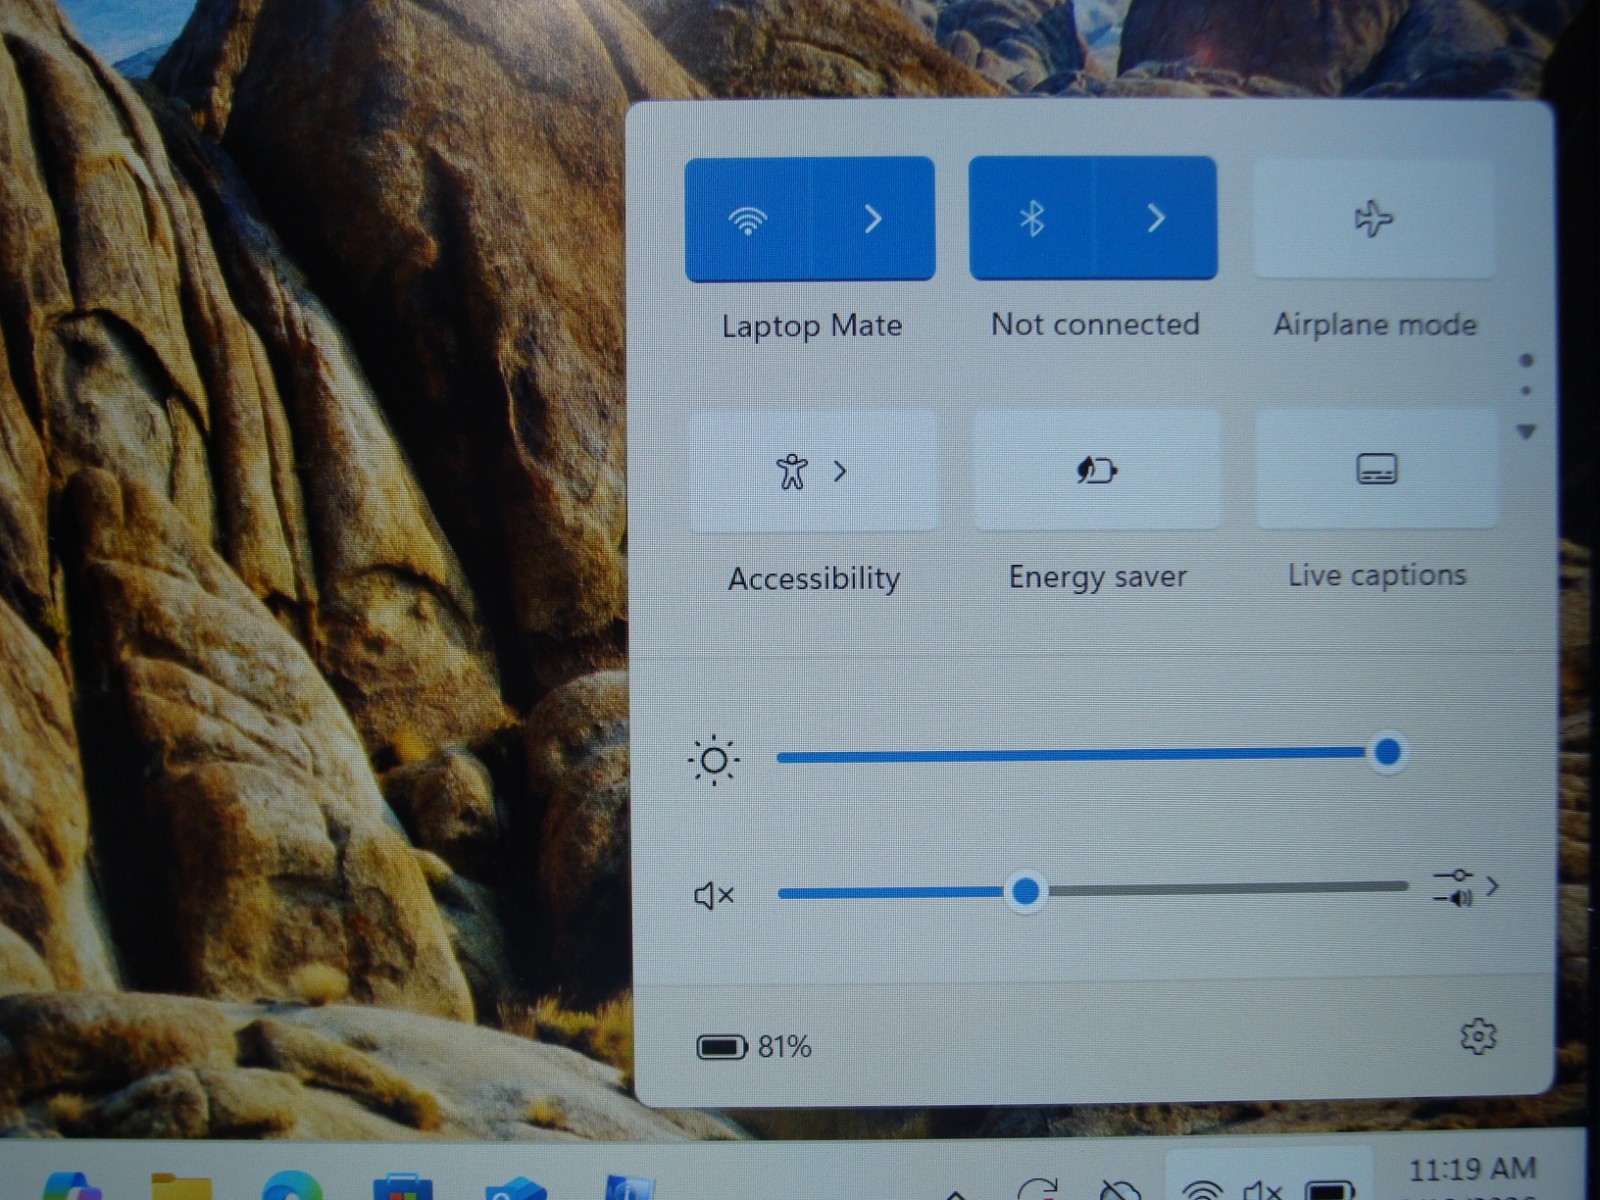Toggle Wi-Fi off in quick settings
1600x1200 pixels.
pyautogui.click(x=748, y=219)
